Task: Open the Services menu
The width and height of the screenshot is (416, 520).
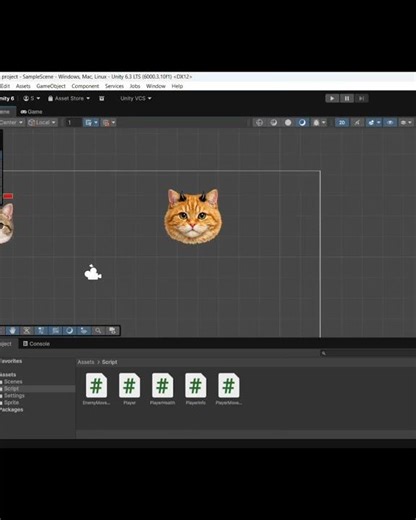Action: 114,86
